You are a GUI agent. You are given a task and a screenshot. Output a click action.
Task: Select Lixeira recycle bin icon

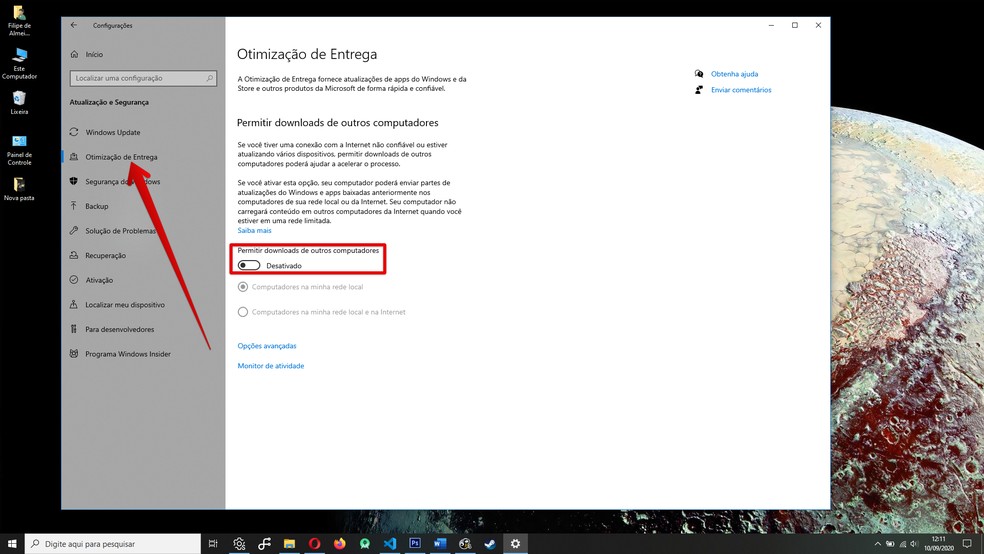point(19,103)
